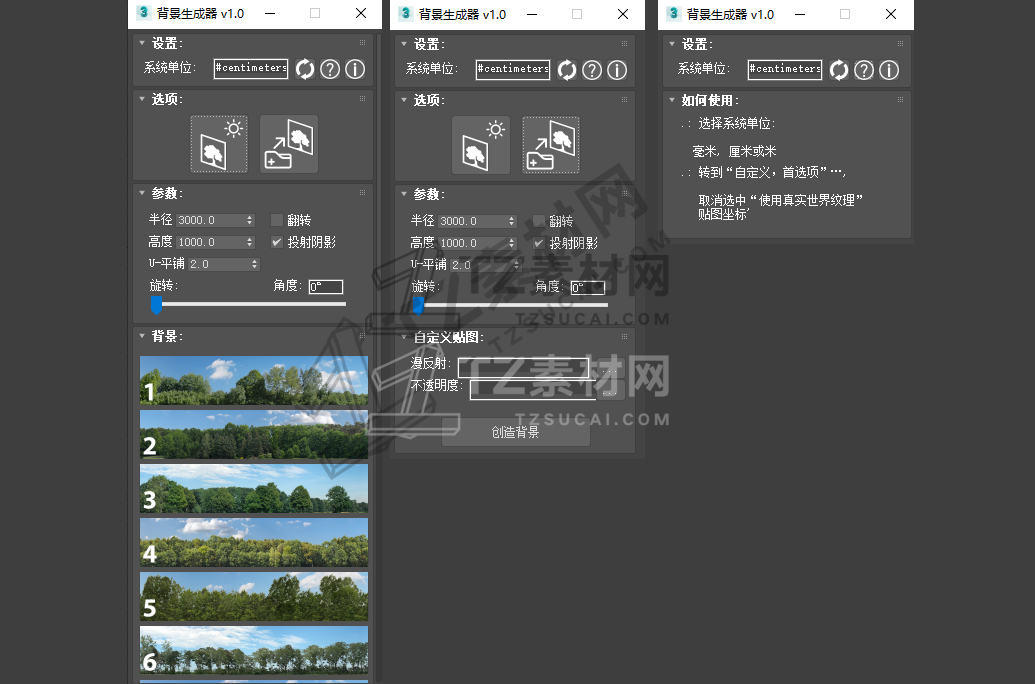Click refresh icon in left window settings
Viewport: 1035px width, 684px height.
tap(305, 69)
